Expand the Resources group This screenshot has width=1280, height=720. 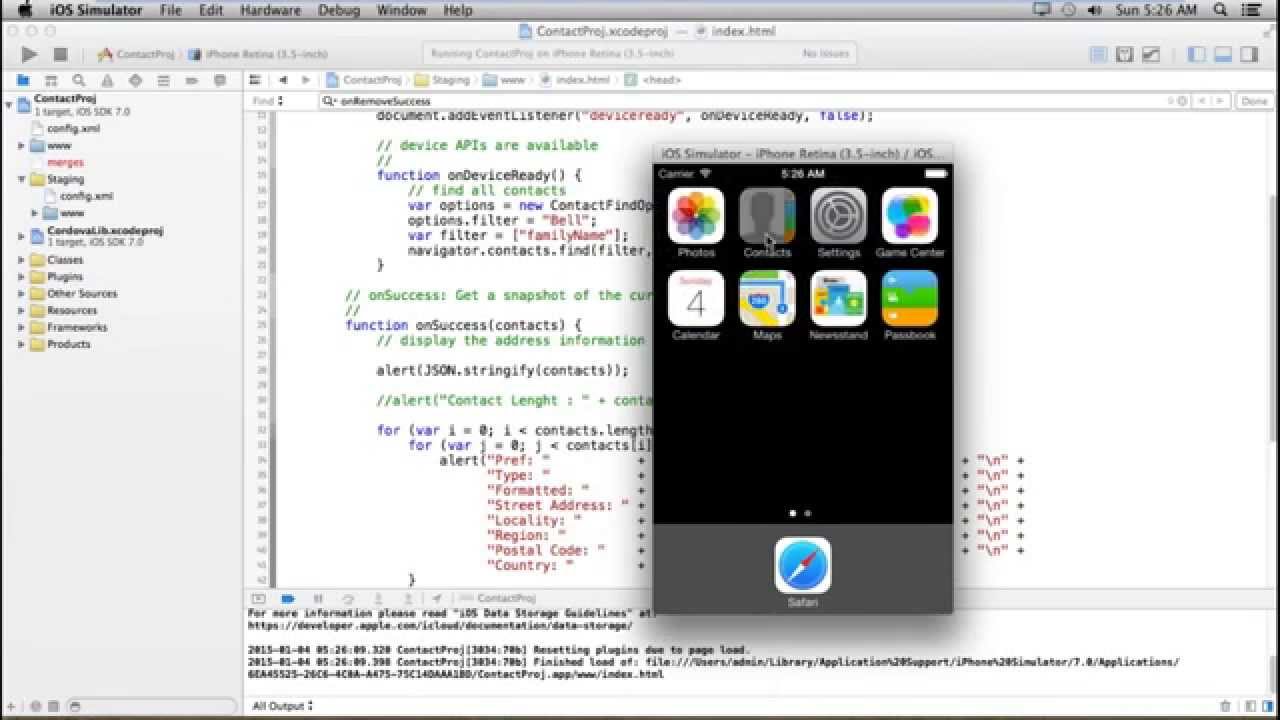pos(21,311)
